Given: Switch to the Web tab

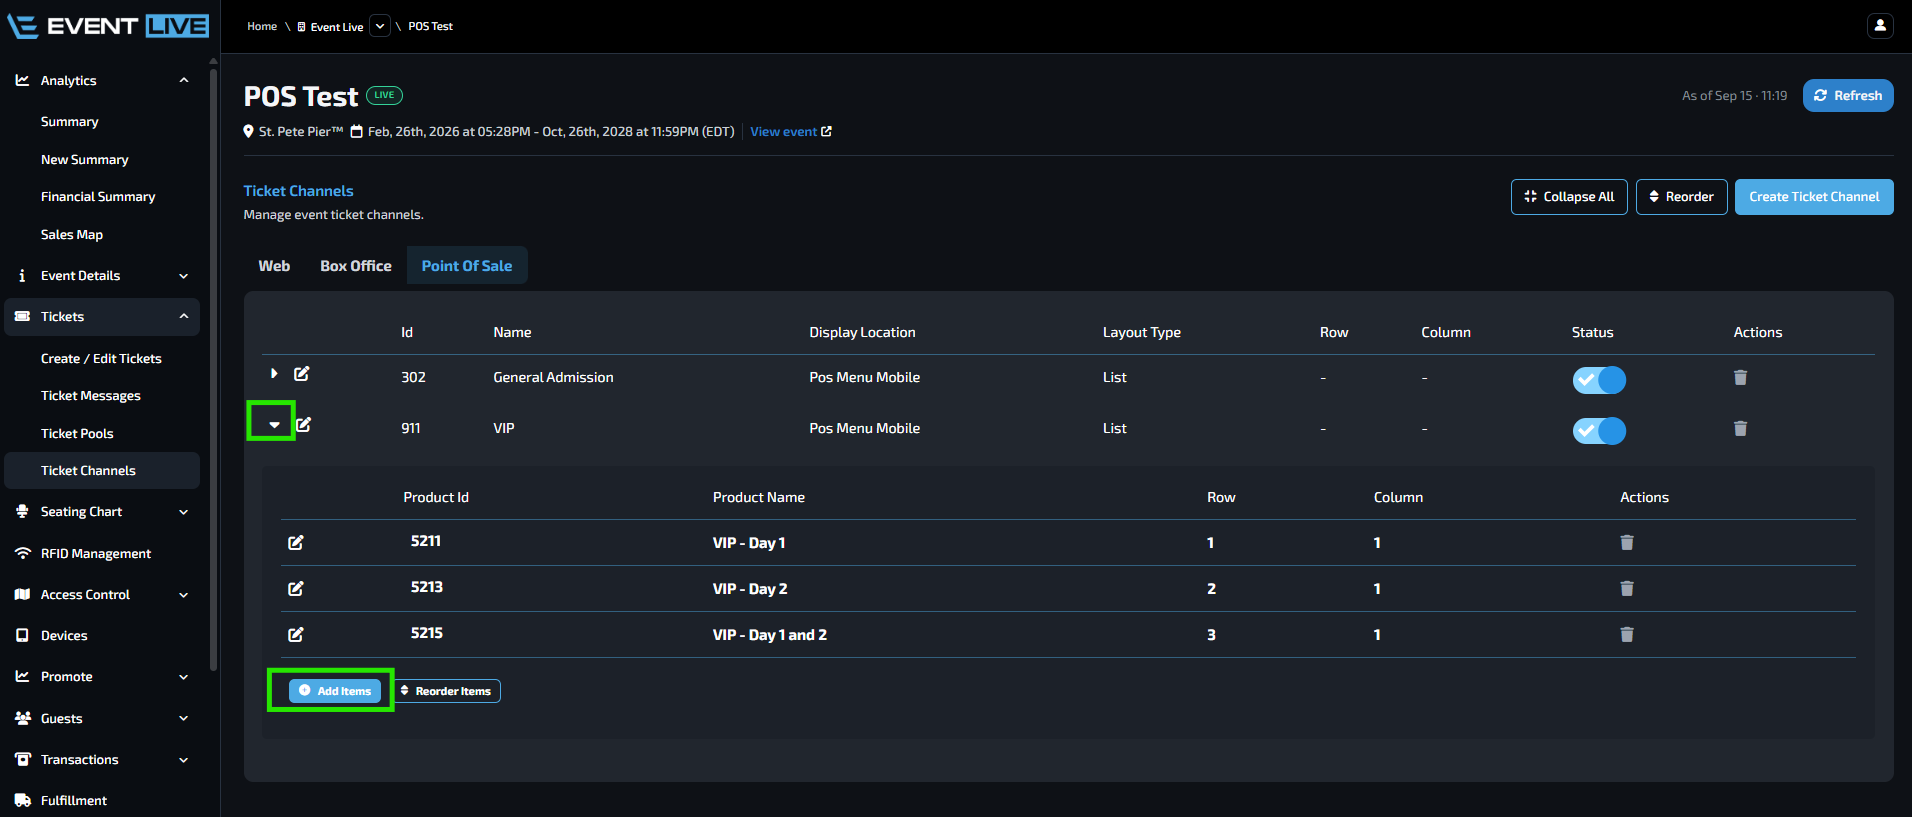Looking at the screenshot, I should pos(274,266).
